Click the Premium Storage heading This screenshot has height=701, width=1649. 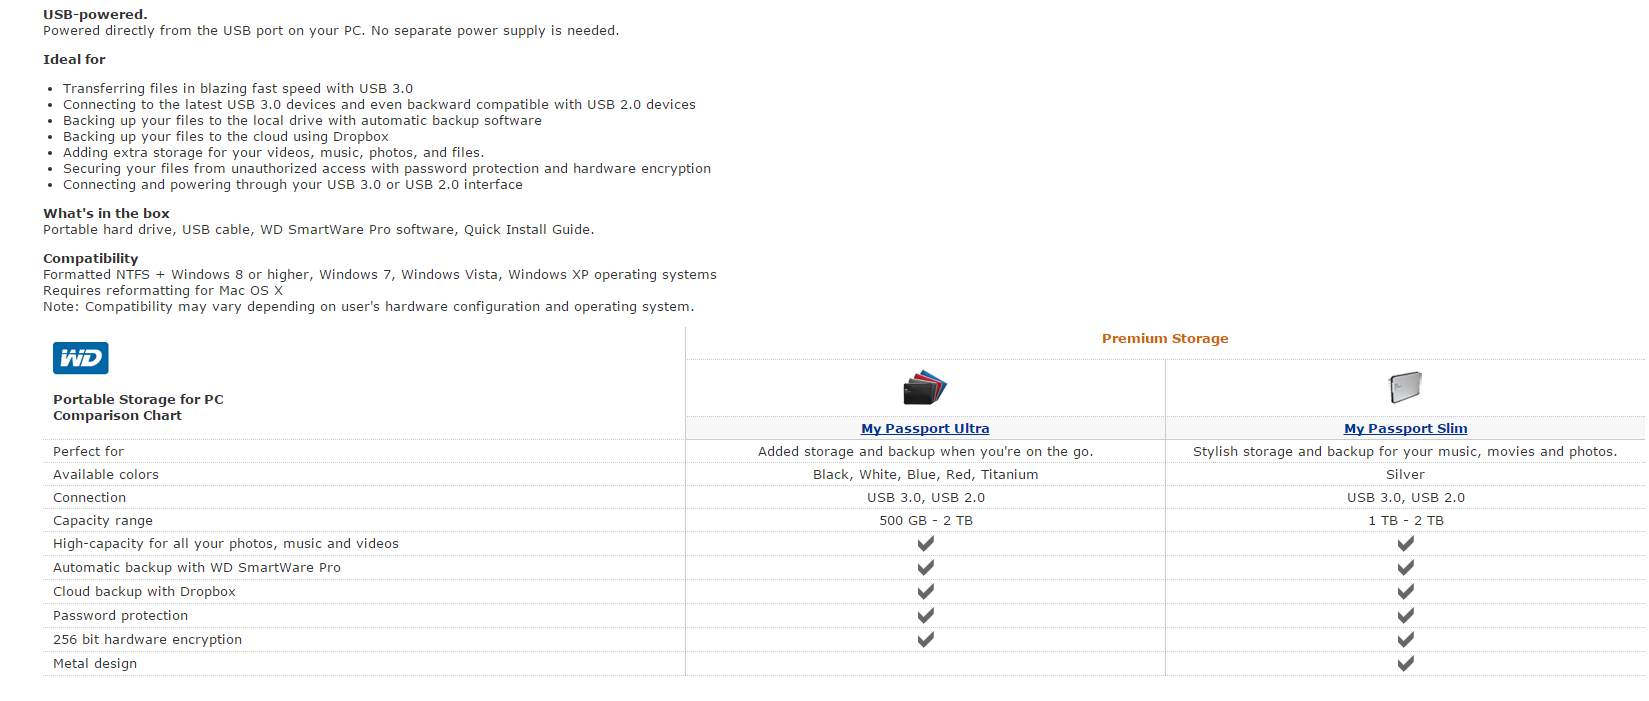pos(1165,339)
